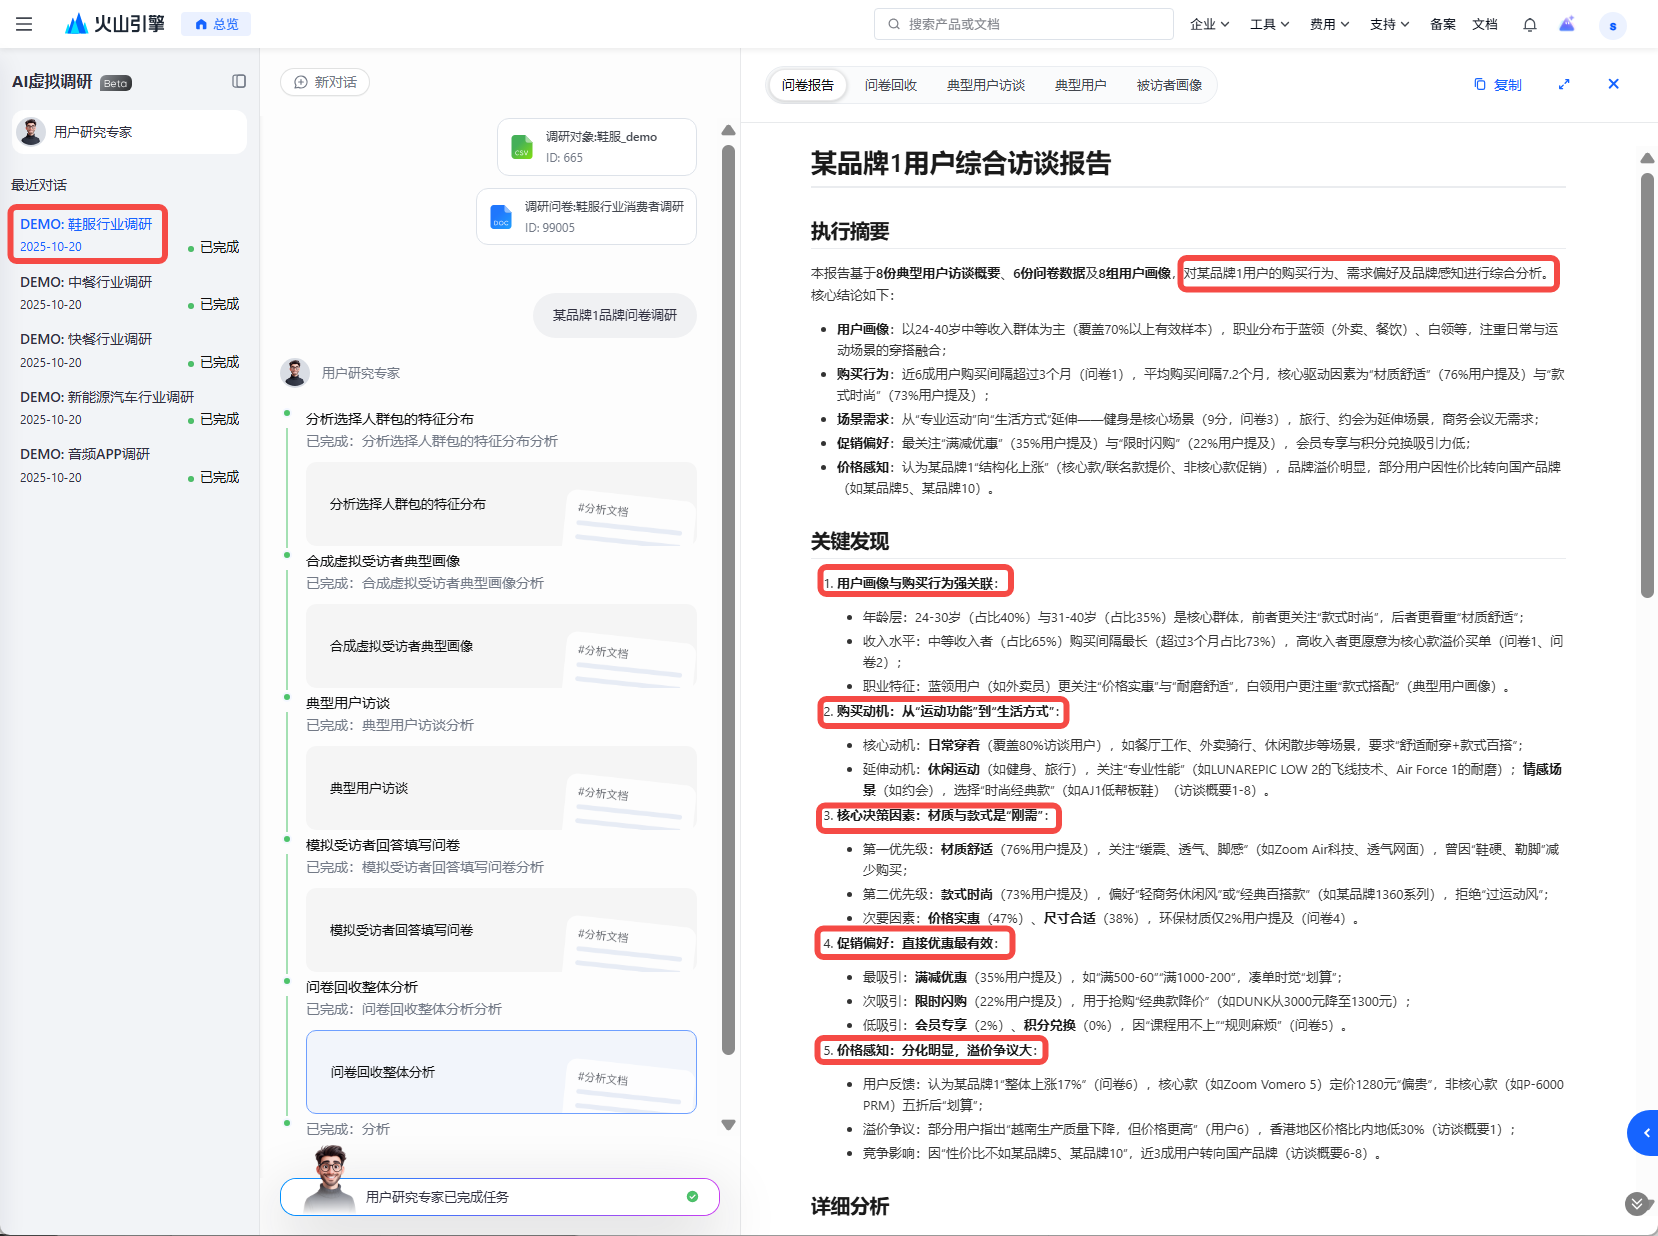1658x1236 pixels.
Task: Click the 详细分析 heading
Action: tap(850, 1207)
